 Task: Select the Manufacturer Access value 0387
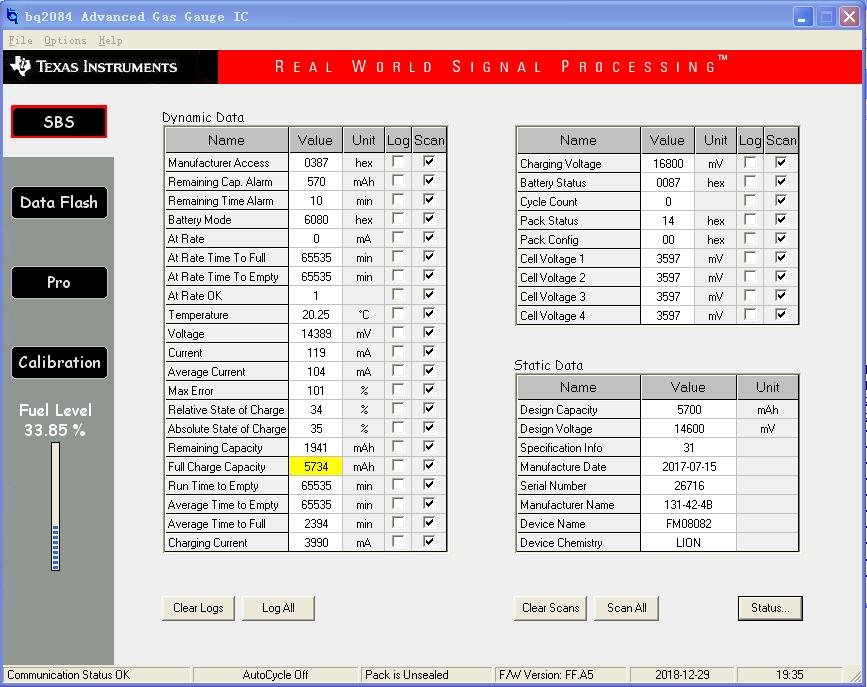(316, 163)
